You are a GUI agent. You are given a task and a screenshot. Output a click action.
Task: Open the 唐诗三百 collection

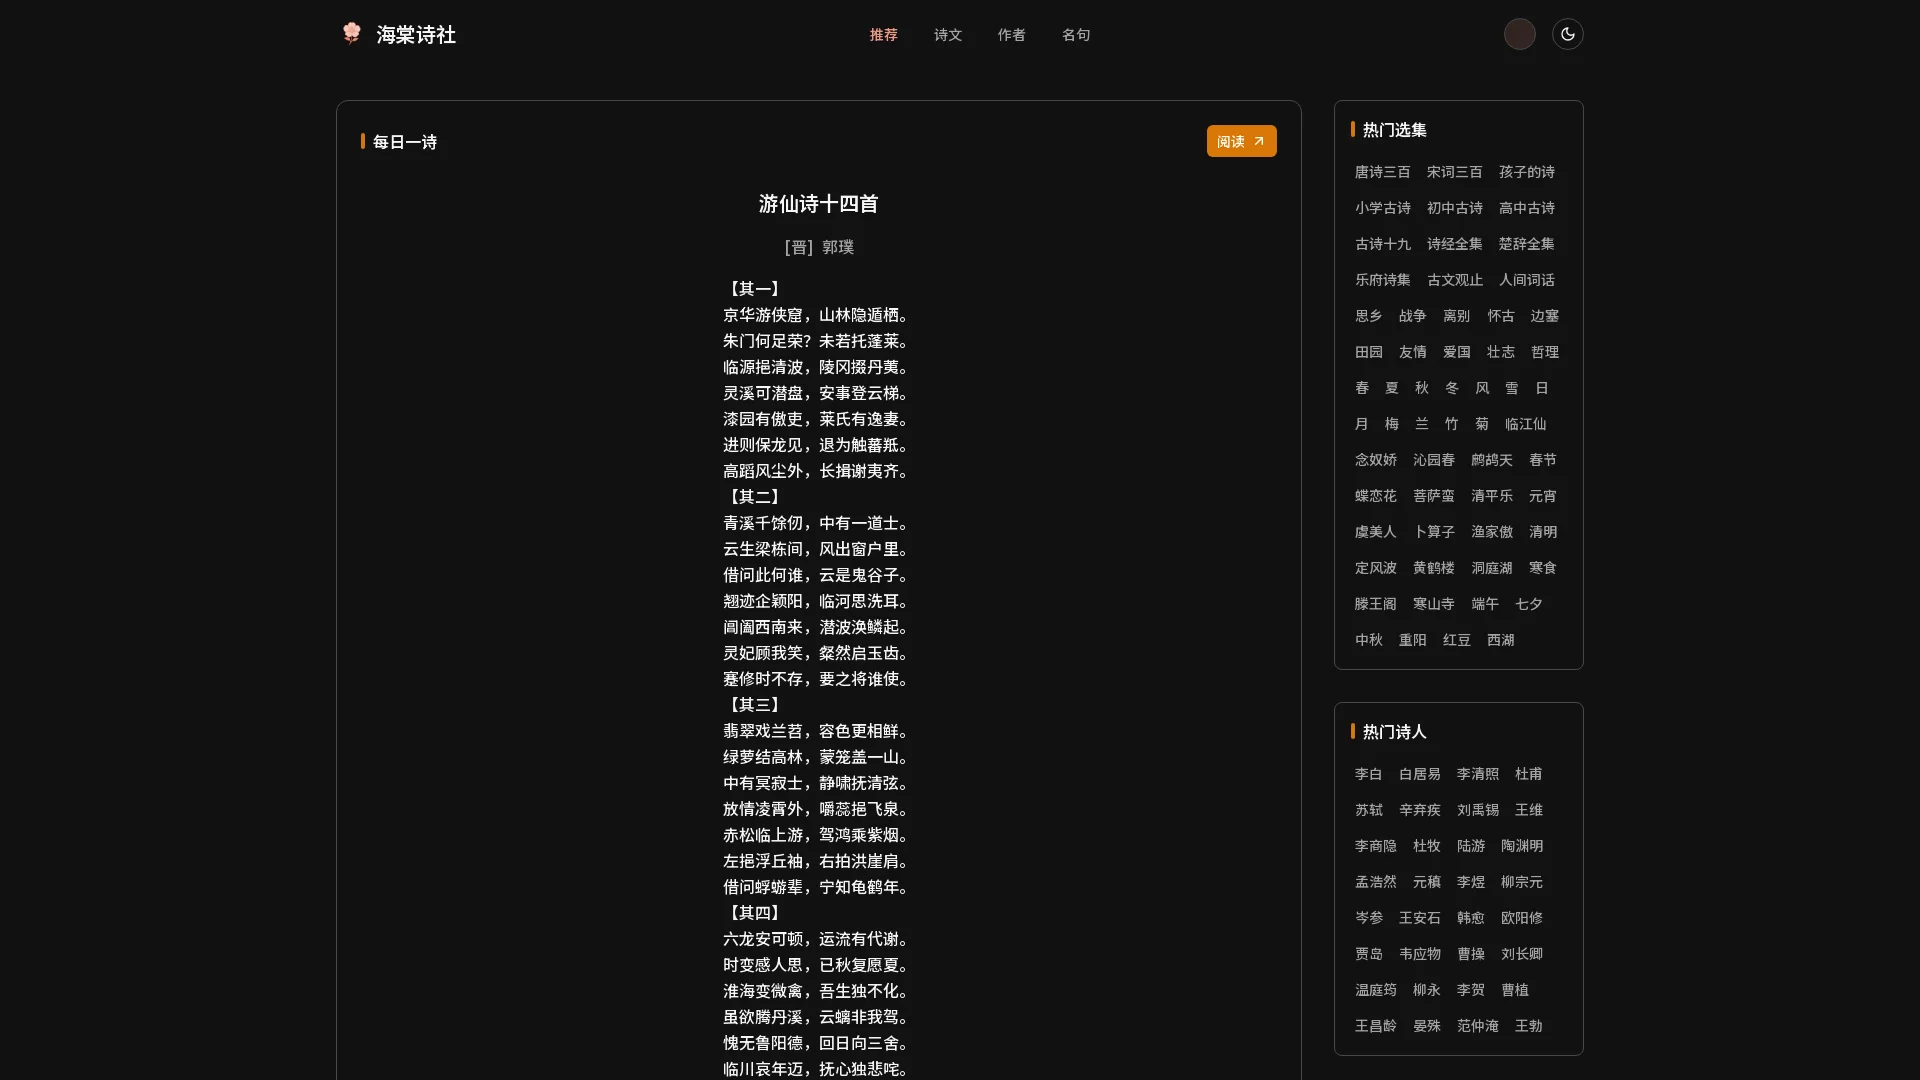click(x=1382, y=172)
